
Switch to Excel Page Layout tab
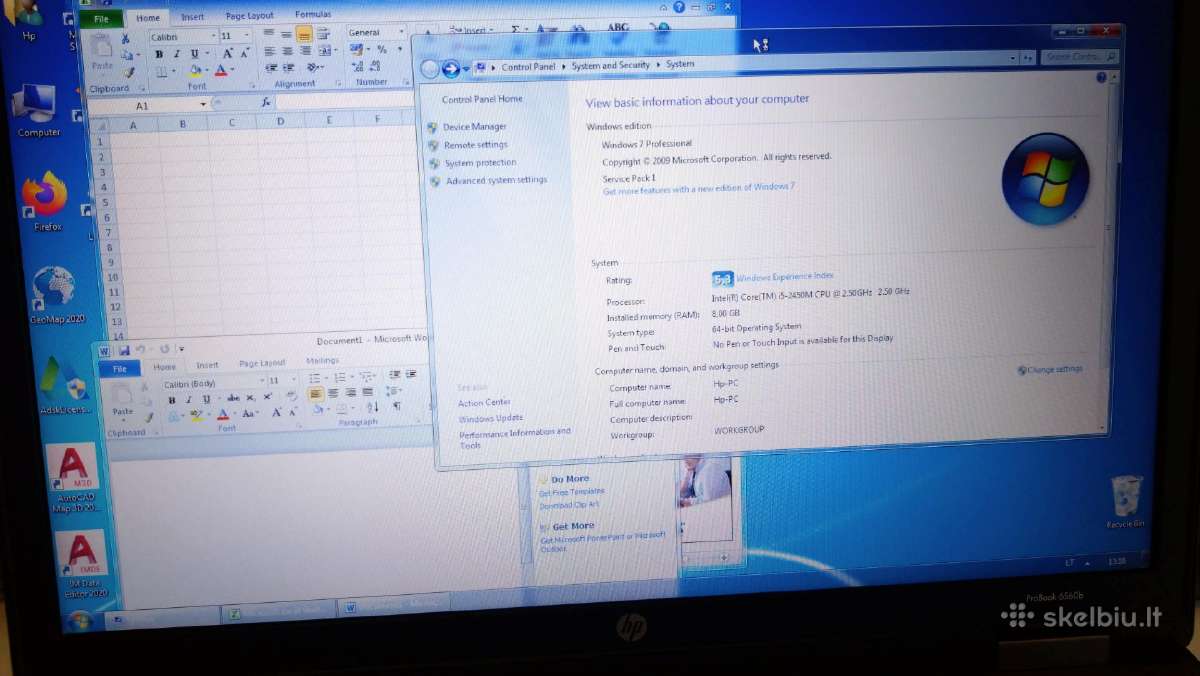coord(249,16)
